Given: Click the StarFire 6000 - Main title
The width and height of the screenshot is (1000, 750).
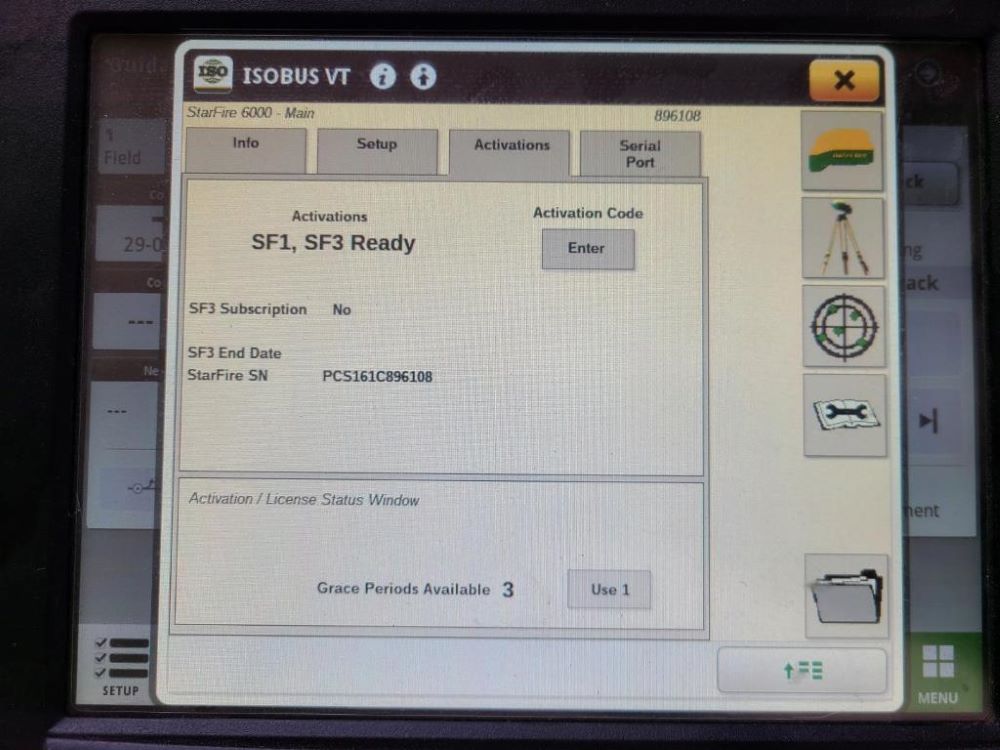Looking at the screenshot, I should [251, 113].
